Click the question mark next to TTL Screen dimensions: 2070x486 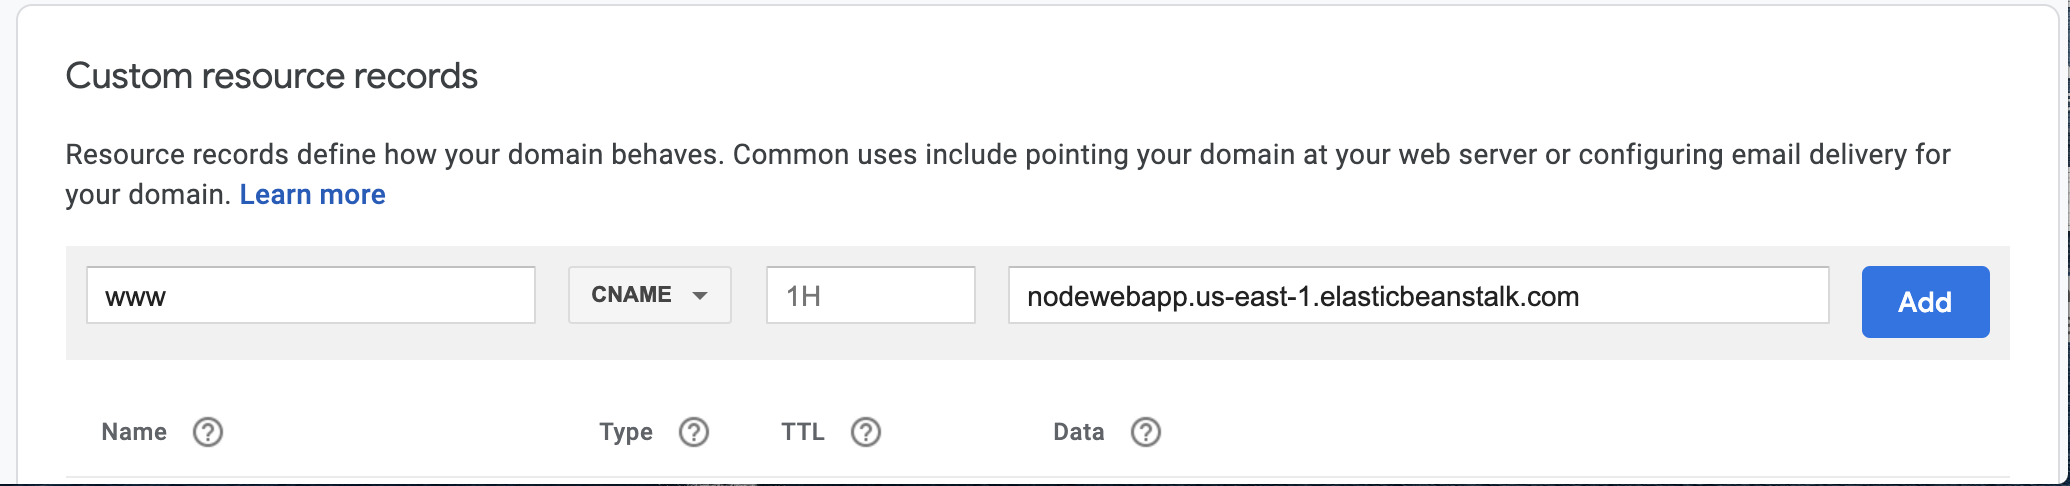coord(866,432)
